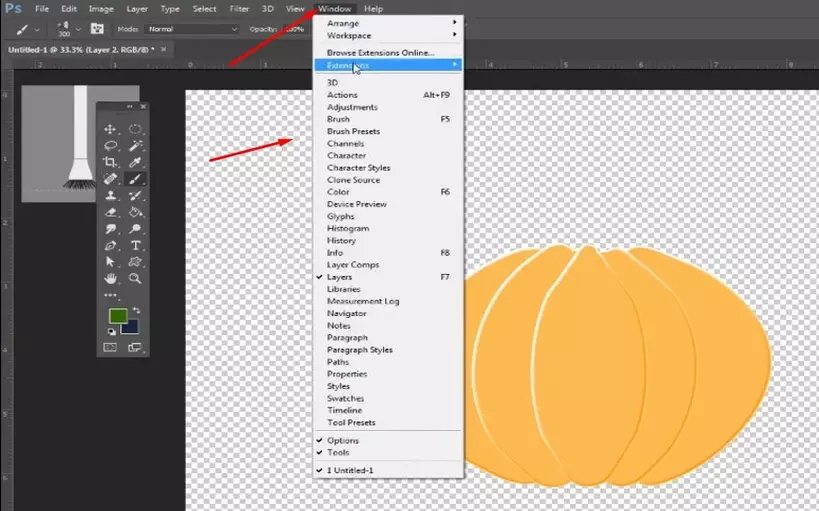This screenshot has height=511, width=819.
Task: Expand the Arrange submenu
Action: [388, 23]
